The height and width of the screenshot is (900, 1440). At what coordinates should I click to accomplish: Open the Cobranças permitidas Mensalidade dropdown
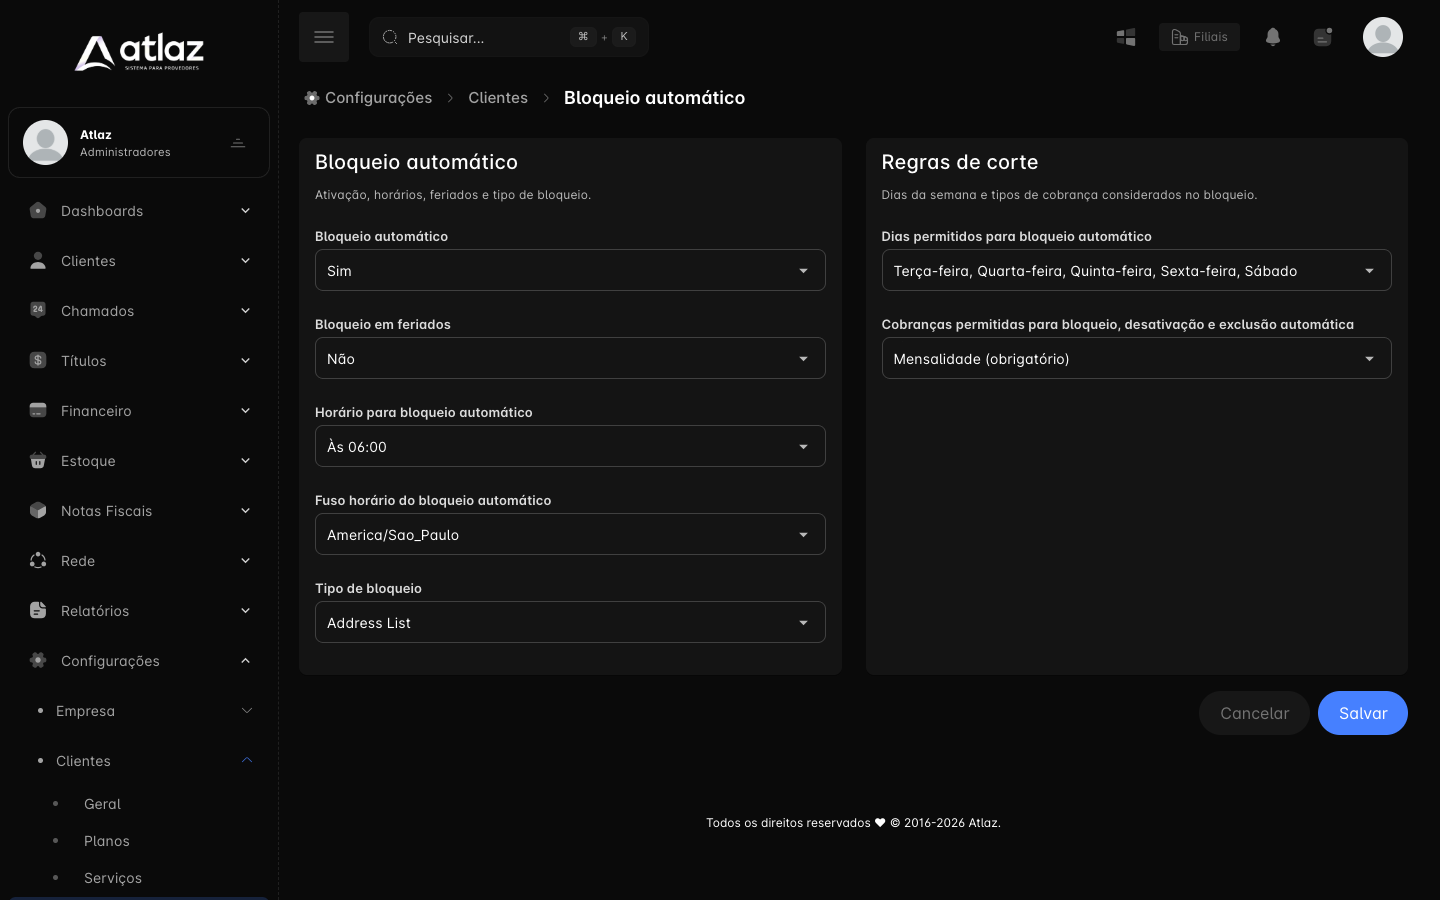click(1136, 358)
